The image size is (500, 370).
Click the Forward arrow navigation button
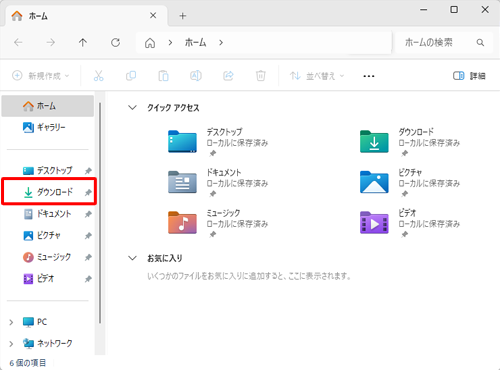click(51, 42)
